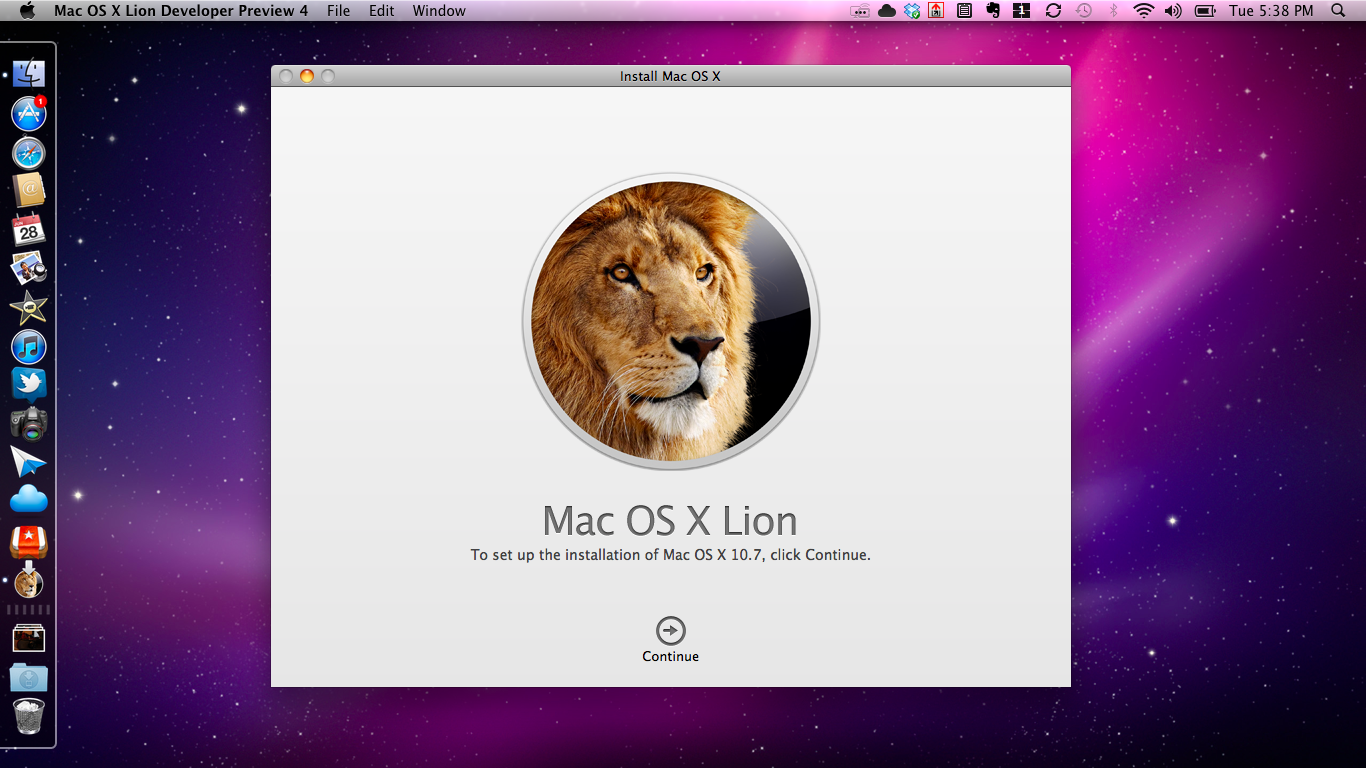Open the Apple menu

(27, 11)
